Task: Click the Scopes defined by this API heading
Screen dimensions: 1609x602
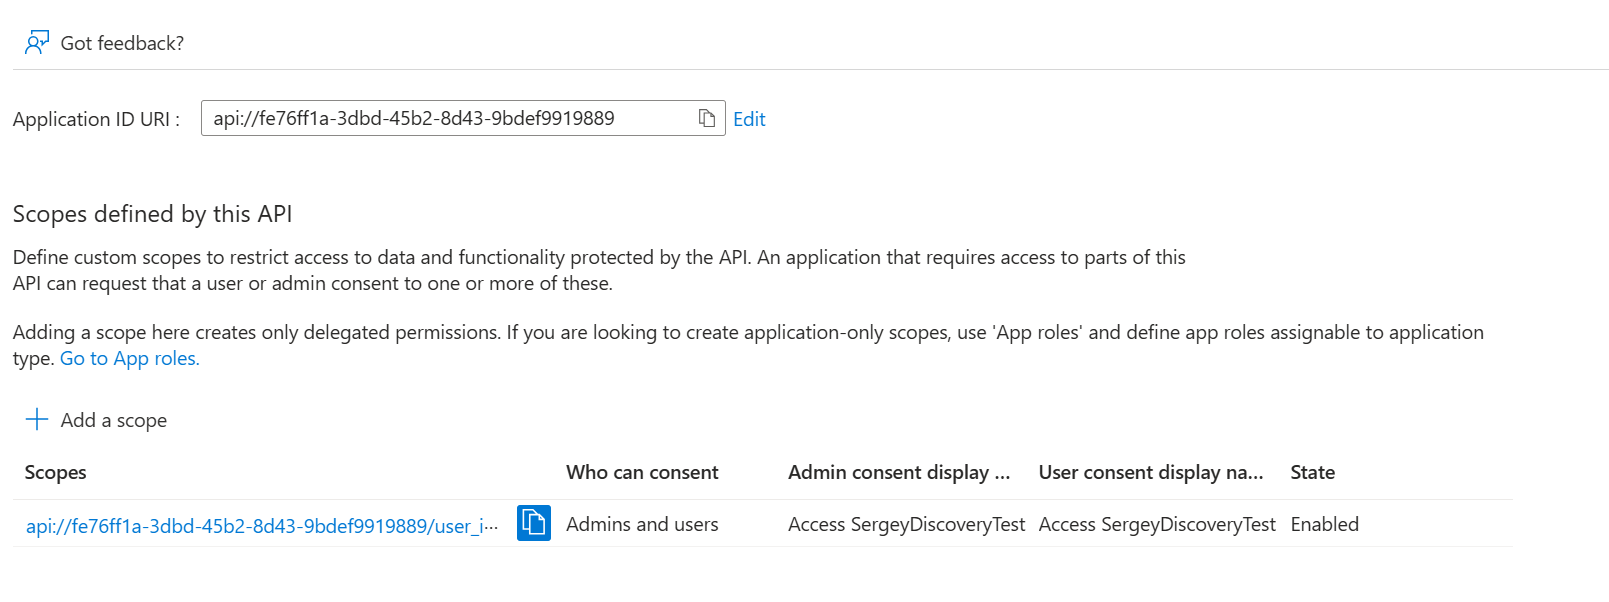Action: [152, 214]
